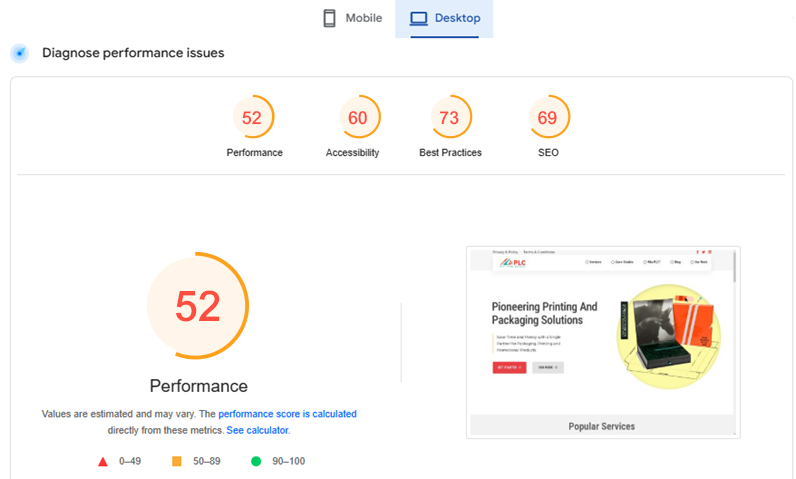This screenshot has height=479, width=796.
Task: Open the Best Practices score gauge 73
Action: click(x=450, y=117)
